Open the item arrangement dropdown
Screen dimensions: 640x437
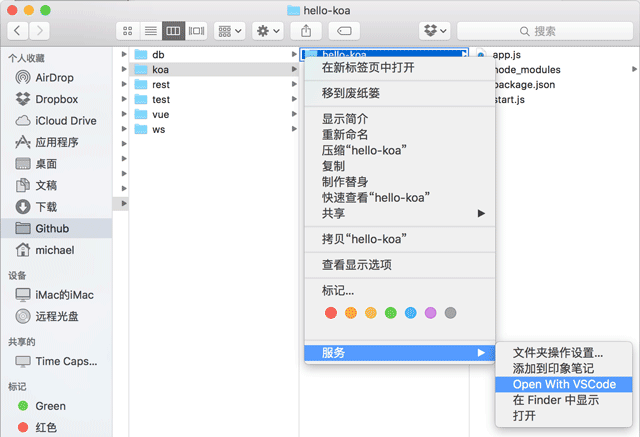[229, 31]
